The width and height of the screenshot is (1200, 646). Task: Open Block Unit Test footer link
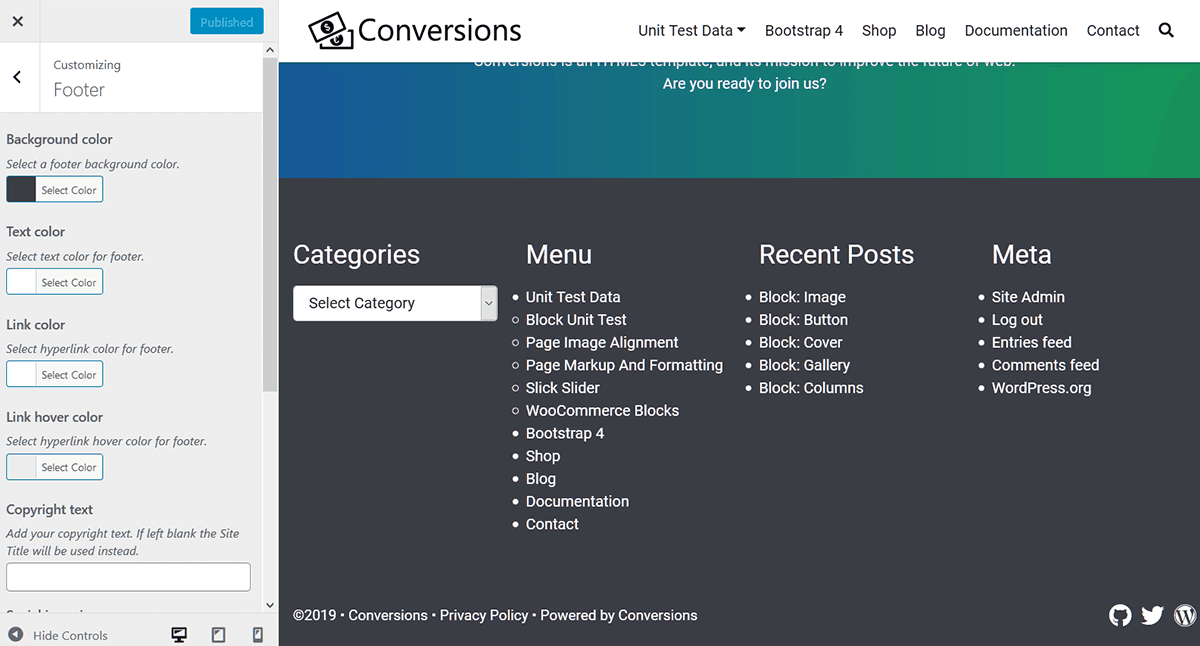click(x=576, y=320)
